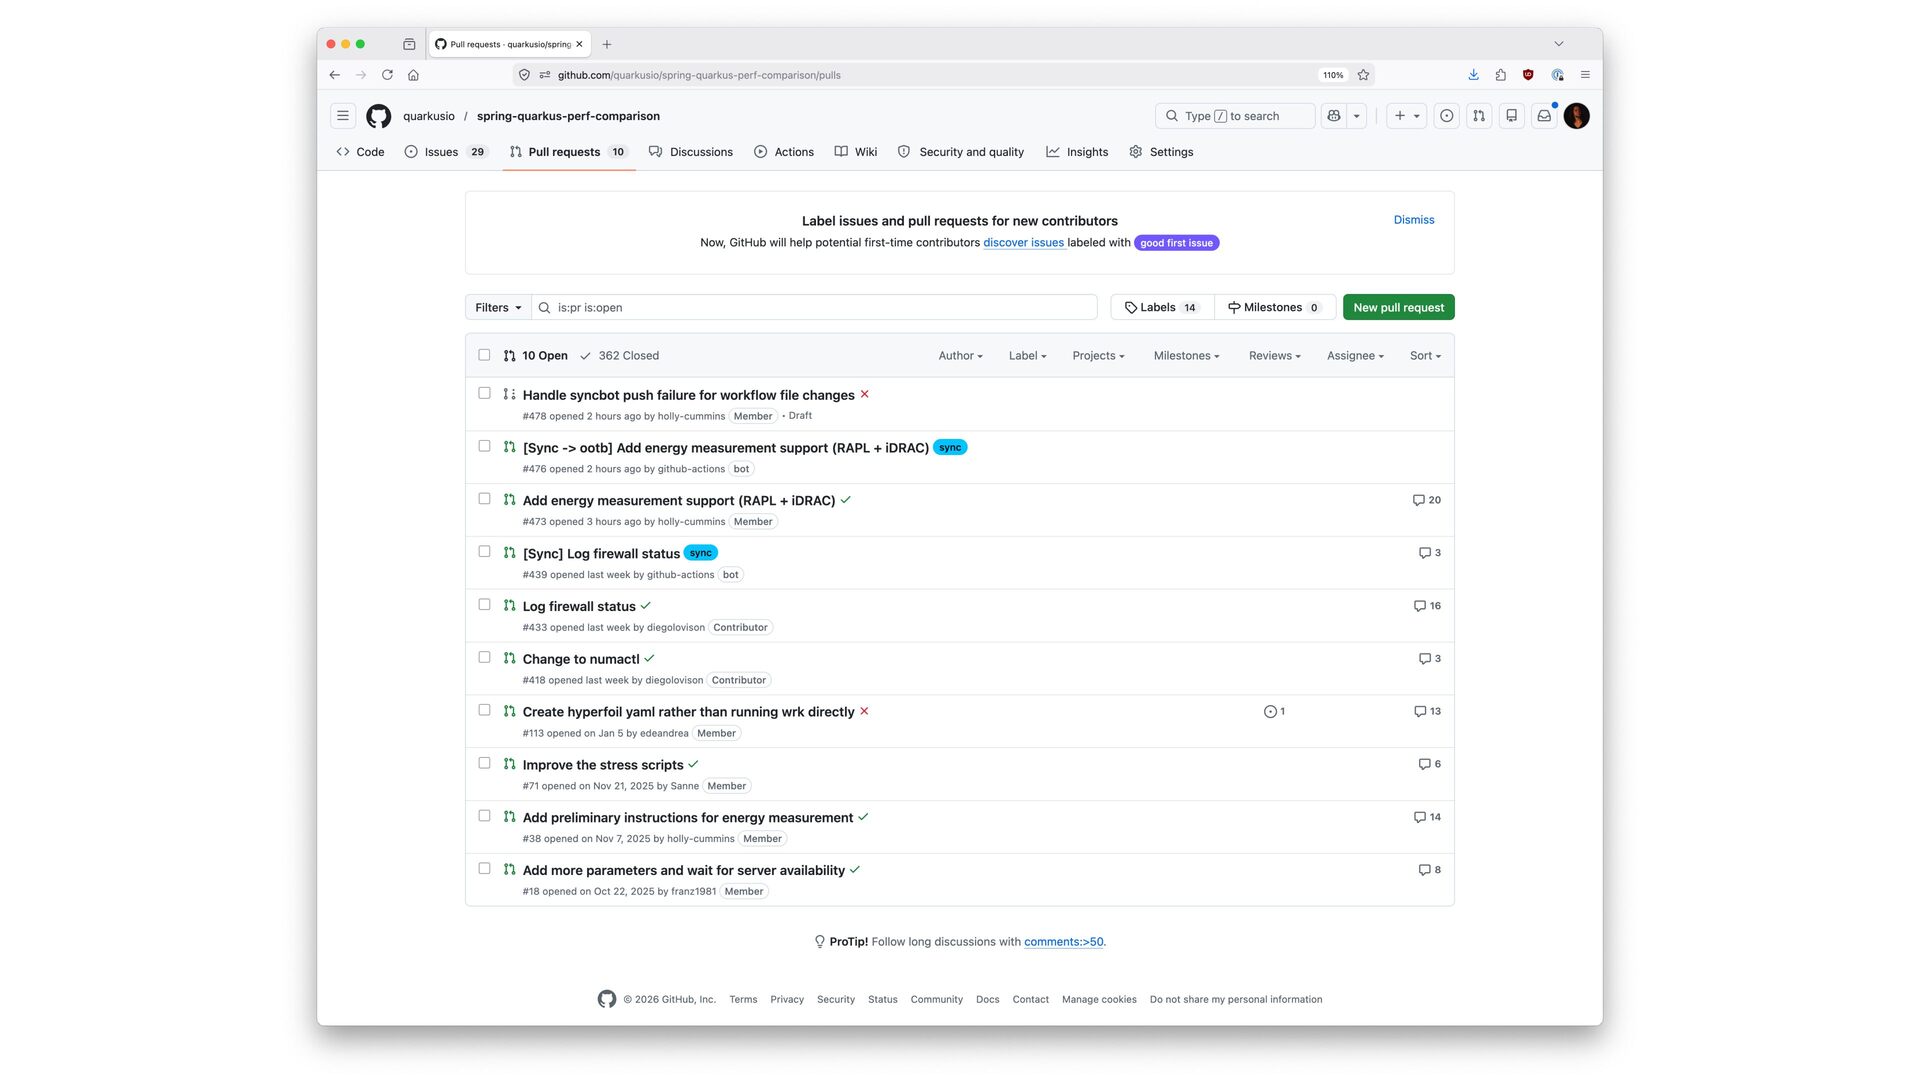This screenshot has height=1080, width=1920.
Task: Open the Copilot icon in header
Action: pos(1334,116)
